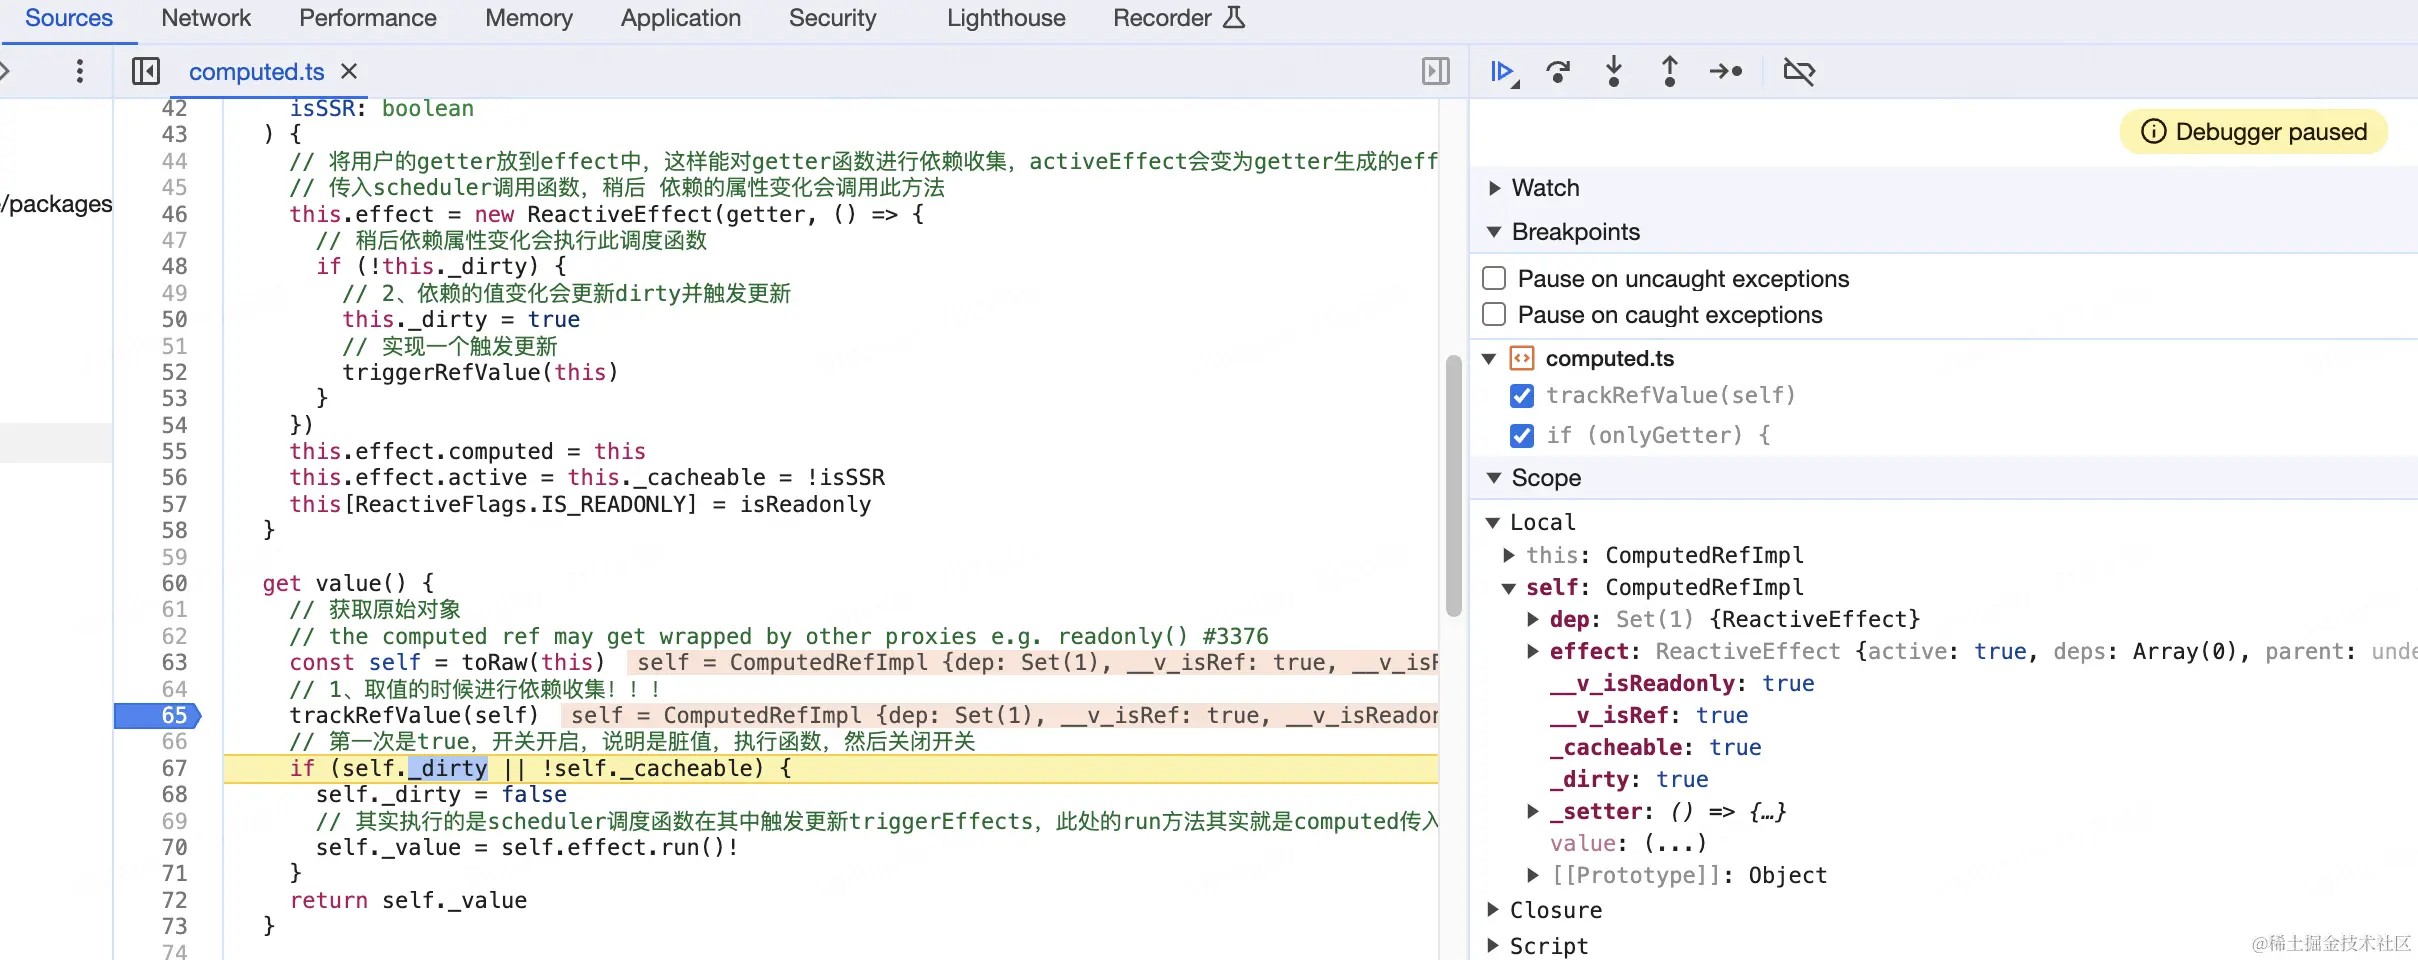Open the Application tab

coord(680,18)
